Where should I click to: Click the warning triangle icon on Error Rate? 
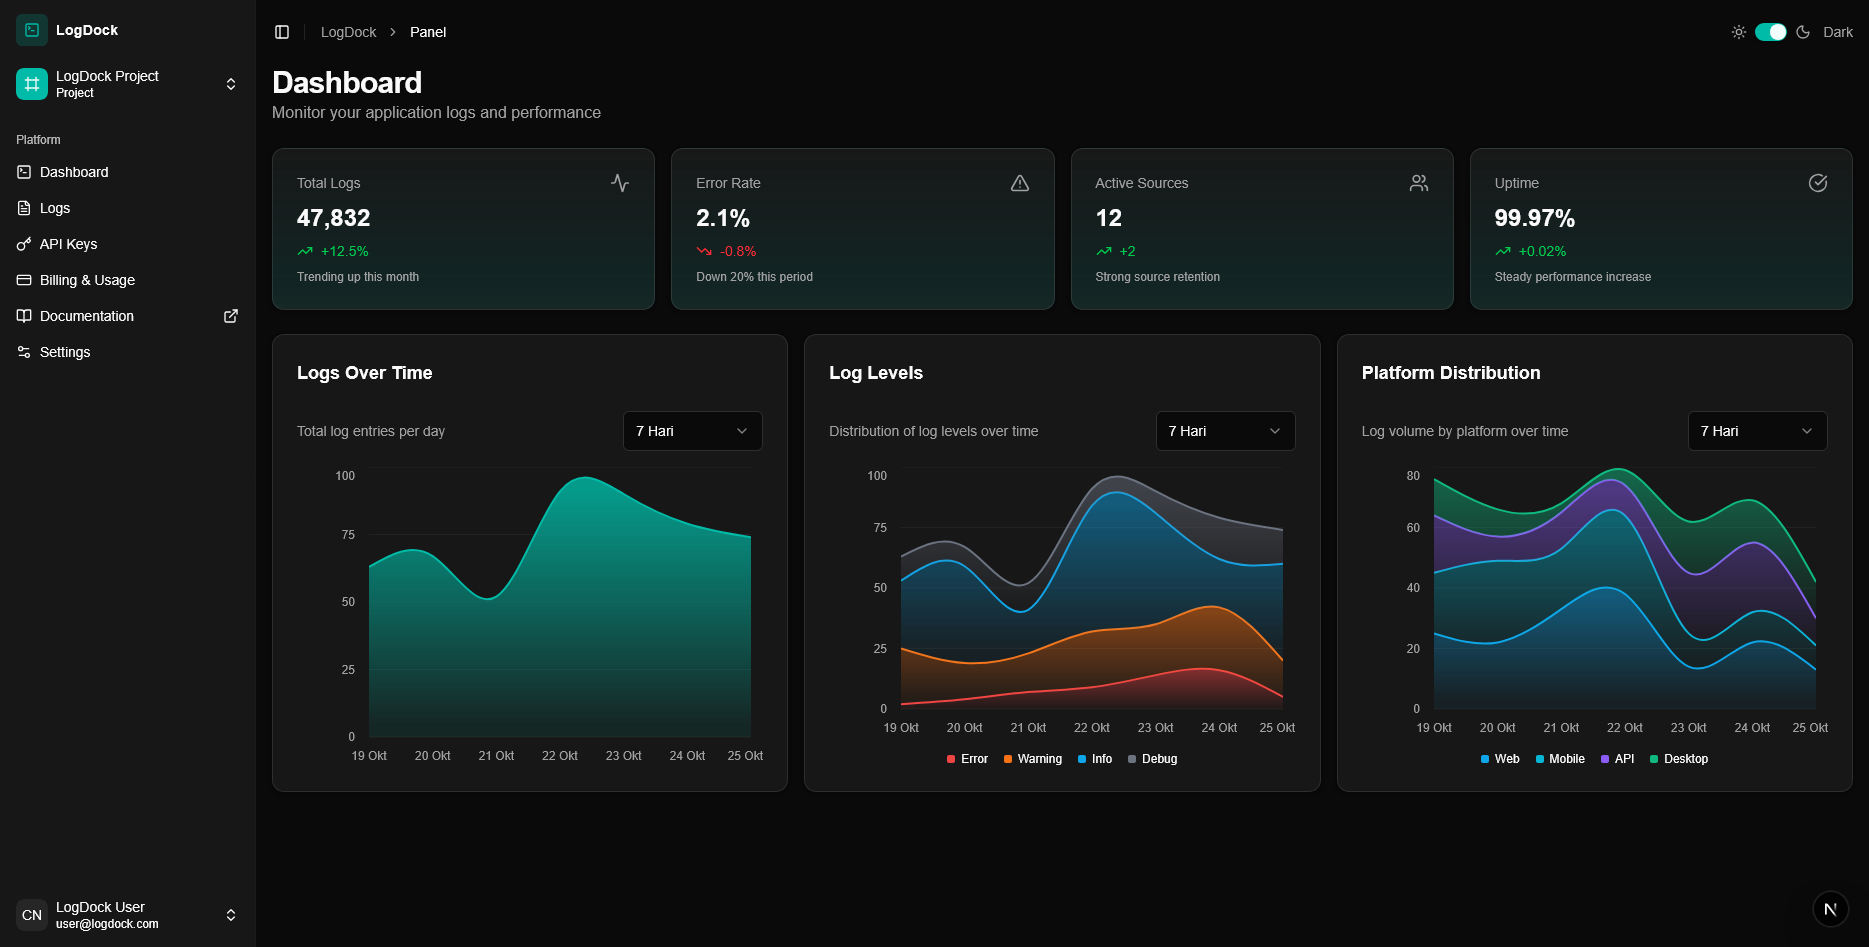click(x=1019, y=183)
